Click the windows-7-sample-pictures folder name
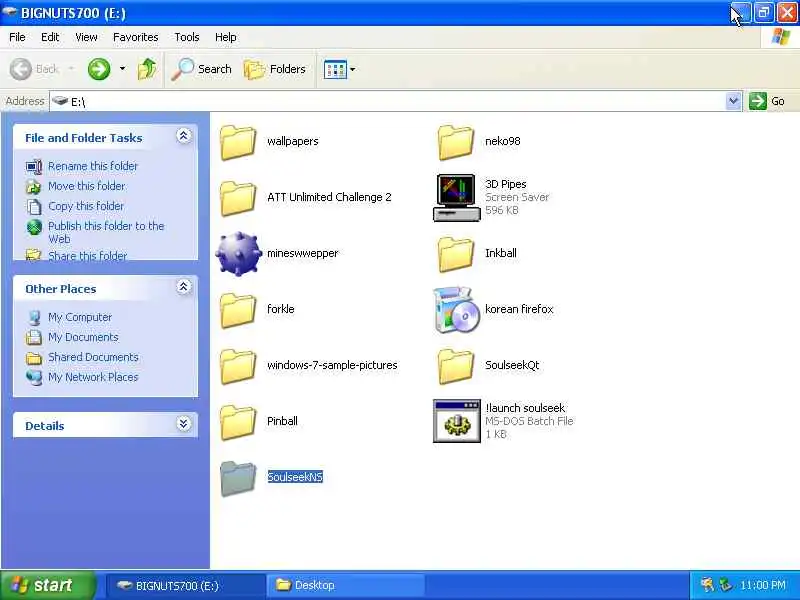Image resolution: width=800 pixels, height=600 pixels. tap(332, 365)
